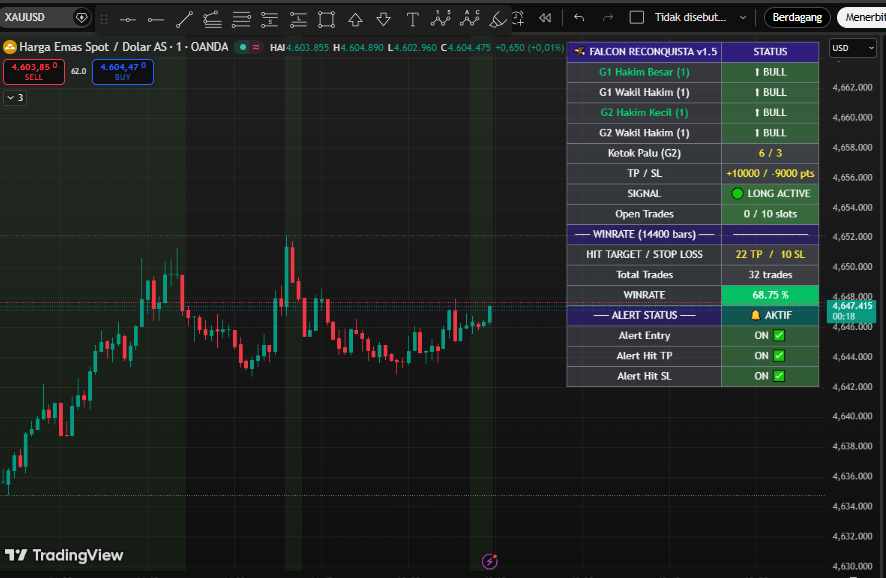Undo the last chart action

point(579,18)
